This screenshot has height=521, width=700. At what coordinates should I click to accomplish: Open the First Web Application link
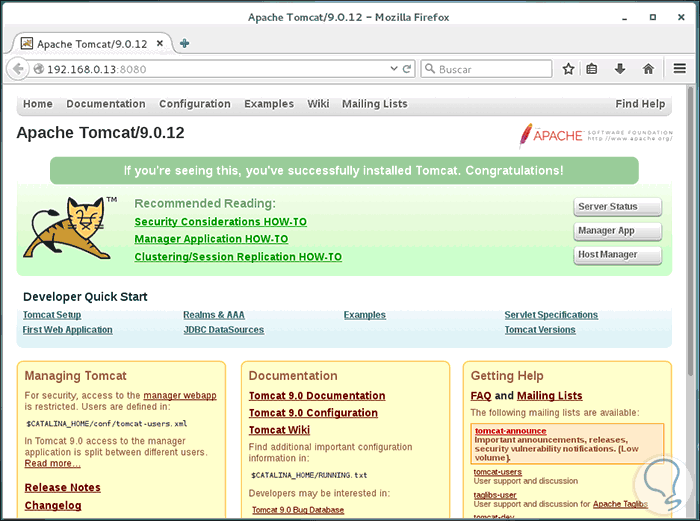[67, 329]
